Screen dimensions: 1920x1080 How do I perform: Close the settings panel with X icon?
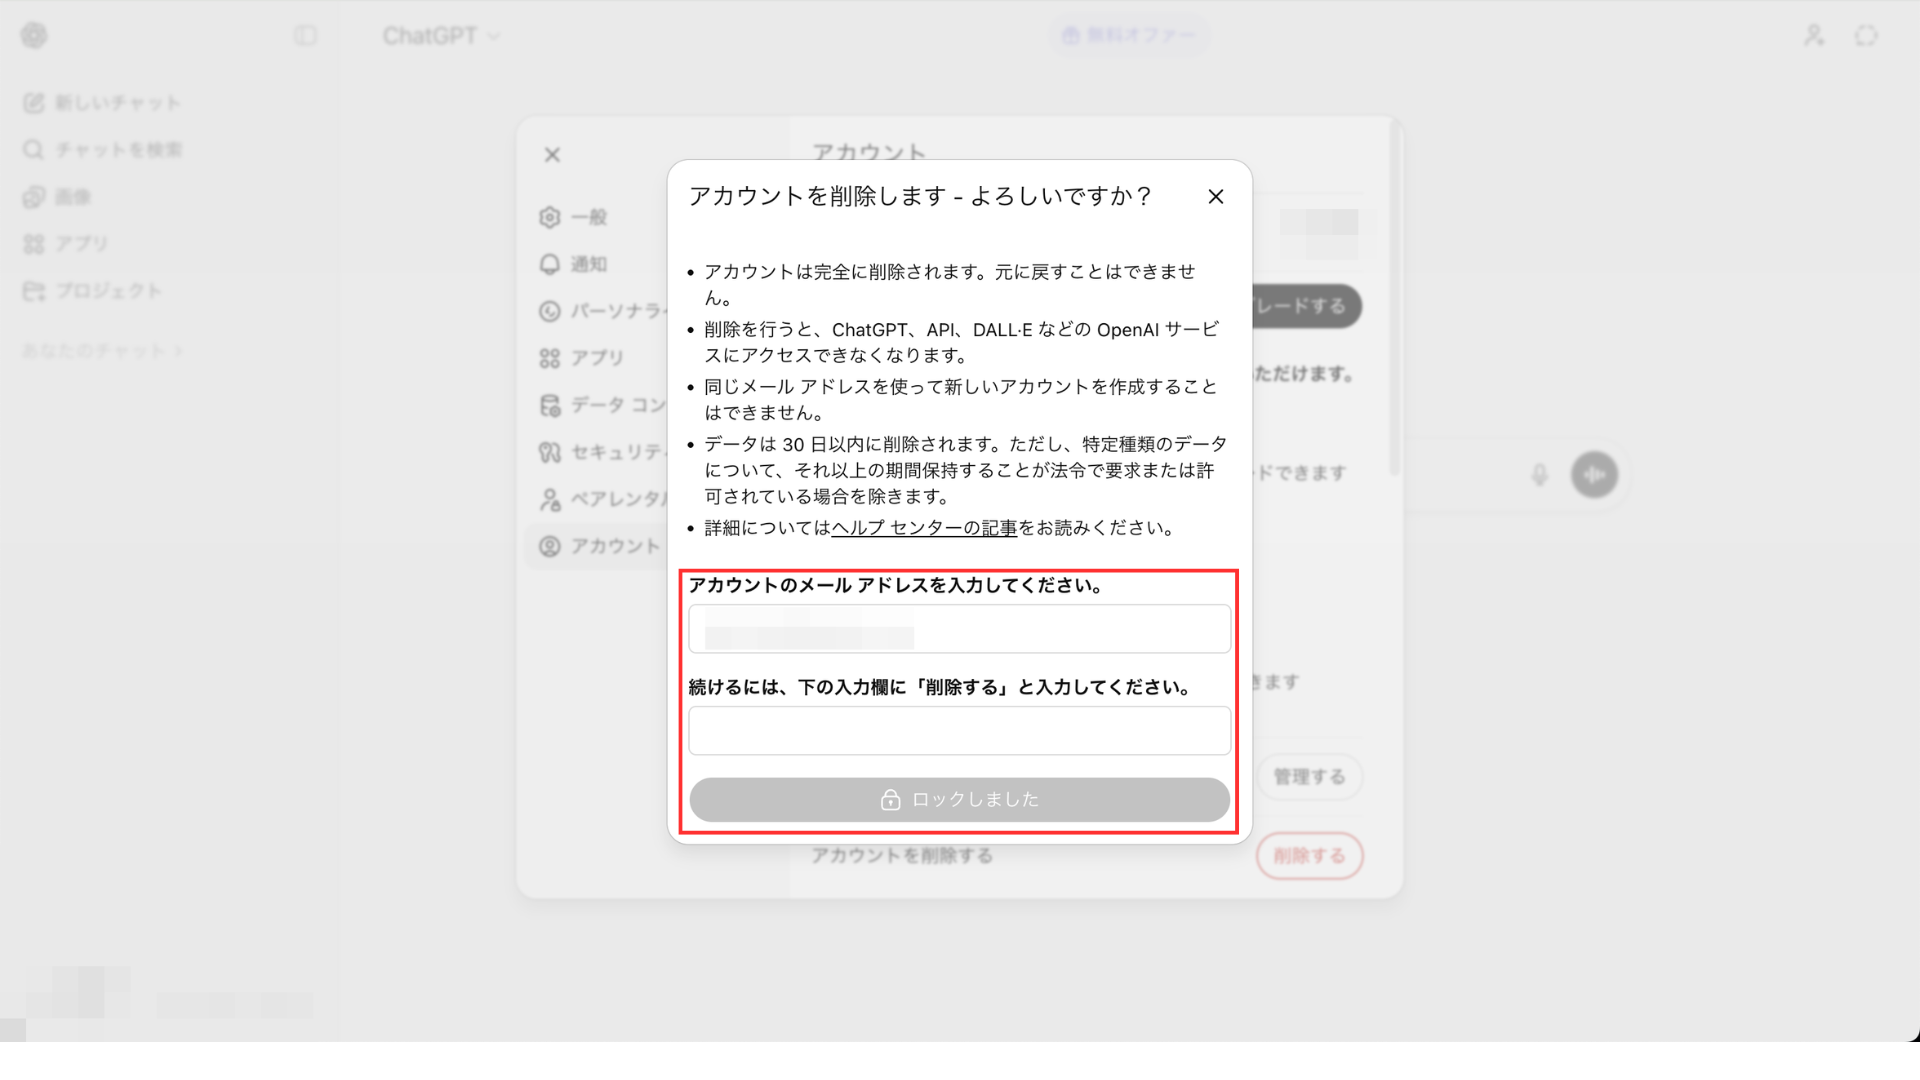coord(552,155)
